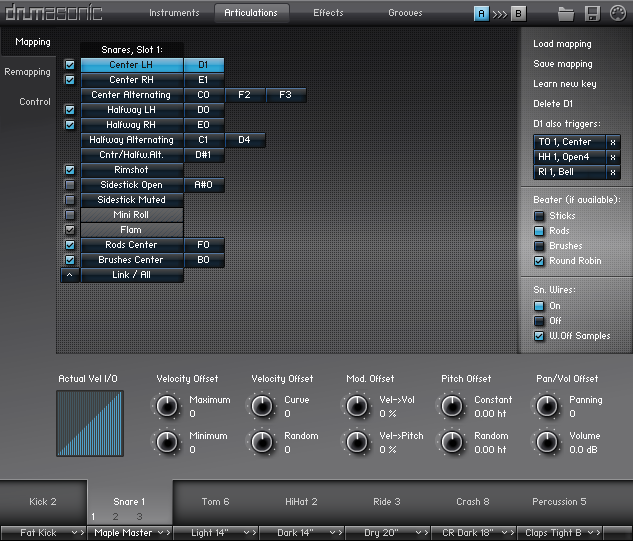Screen dimensions: 633x541
Task: Toggle the Center RH checkbox
Action: (70, 80)
